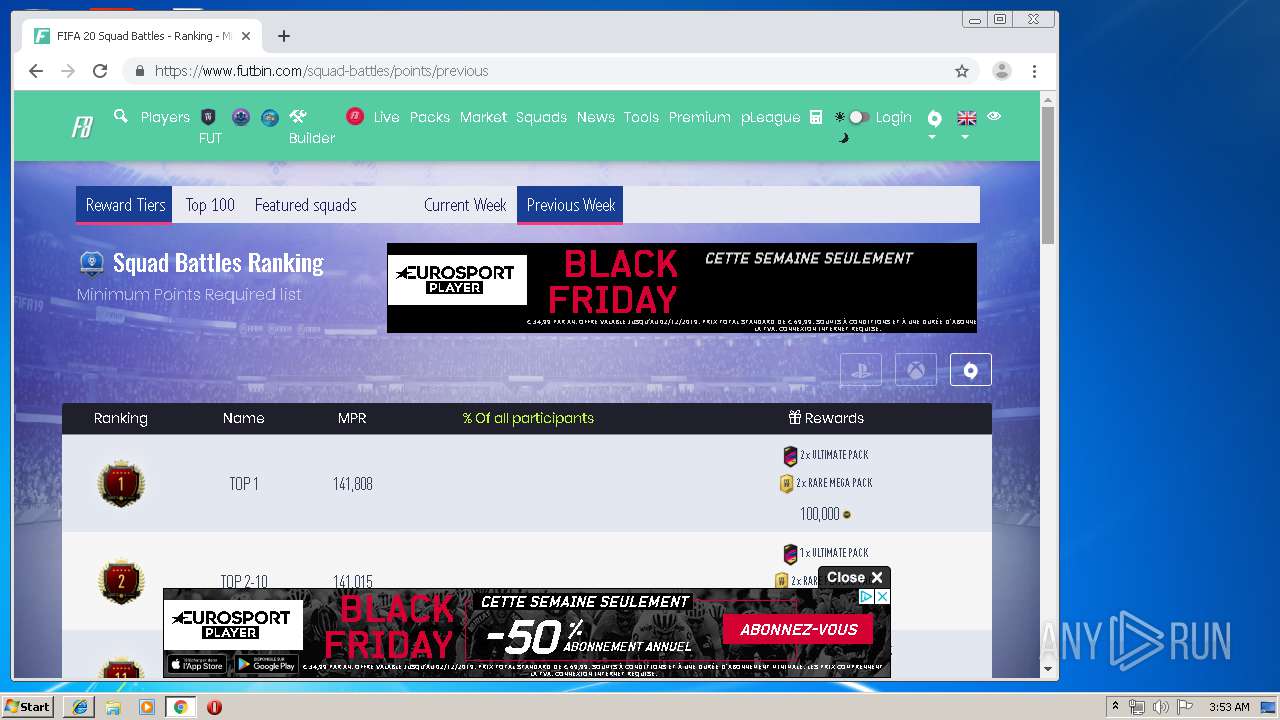Go back using browser back arrow
The height and width of the screenshot is (720, 1280).
[36, 71]
